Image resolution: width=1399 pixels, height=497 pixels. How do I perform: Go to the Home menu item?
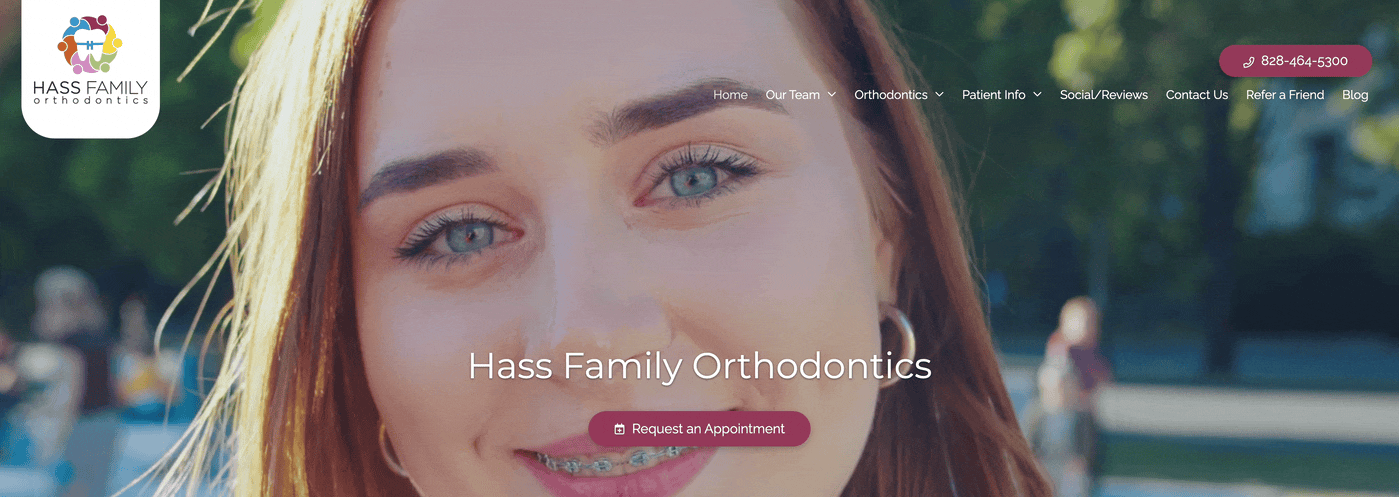pyautogui.click(x=730, y=95)
